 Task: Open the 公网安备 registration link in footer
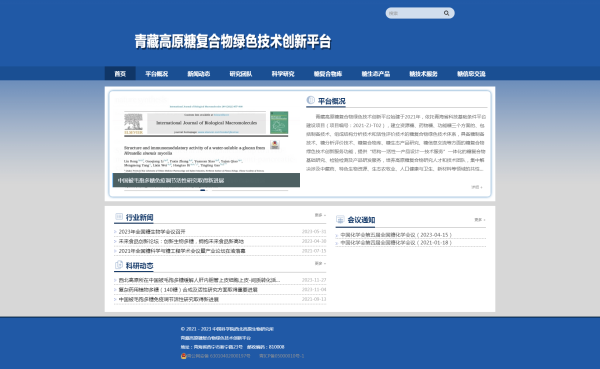point(218,356)
